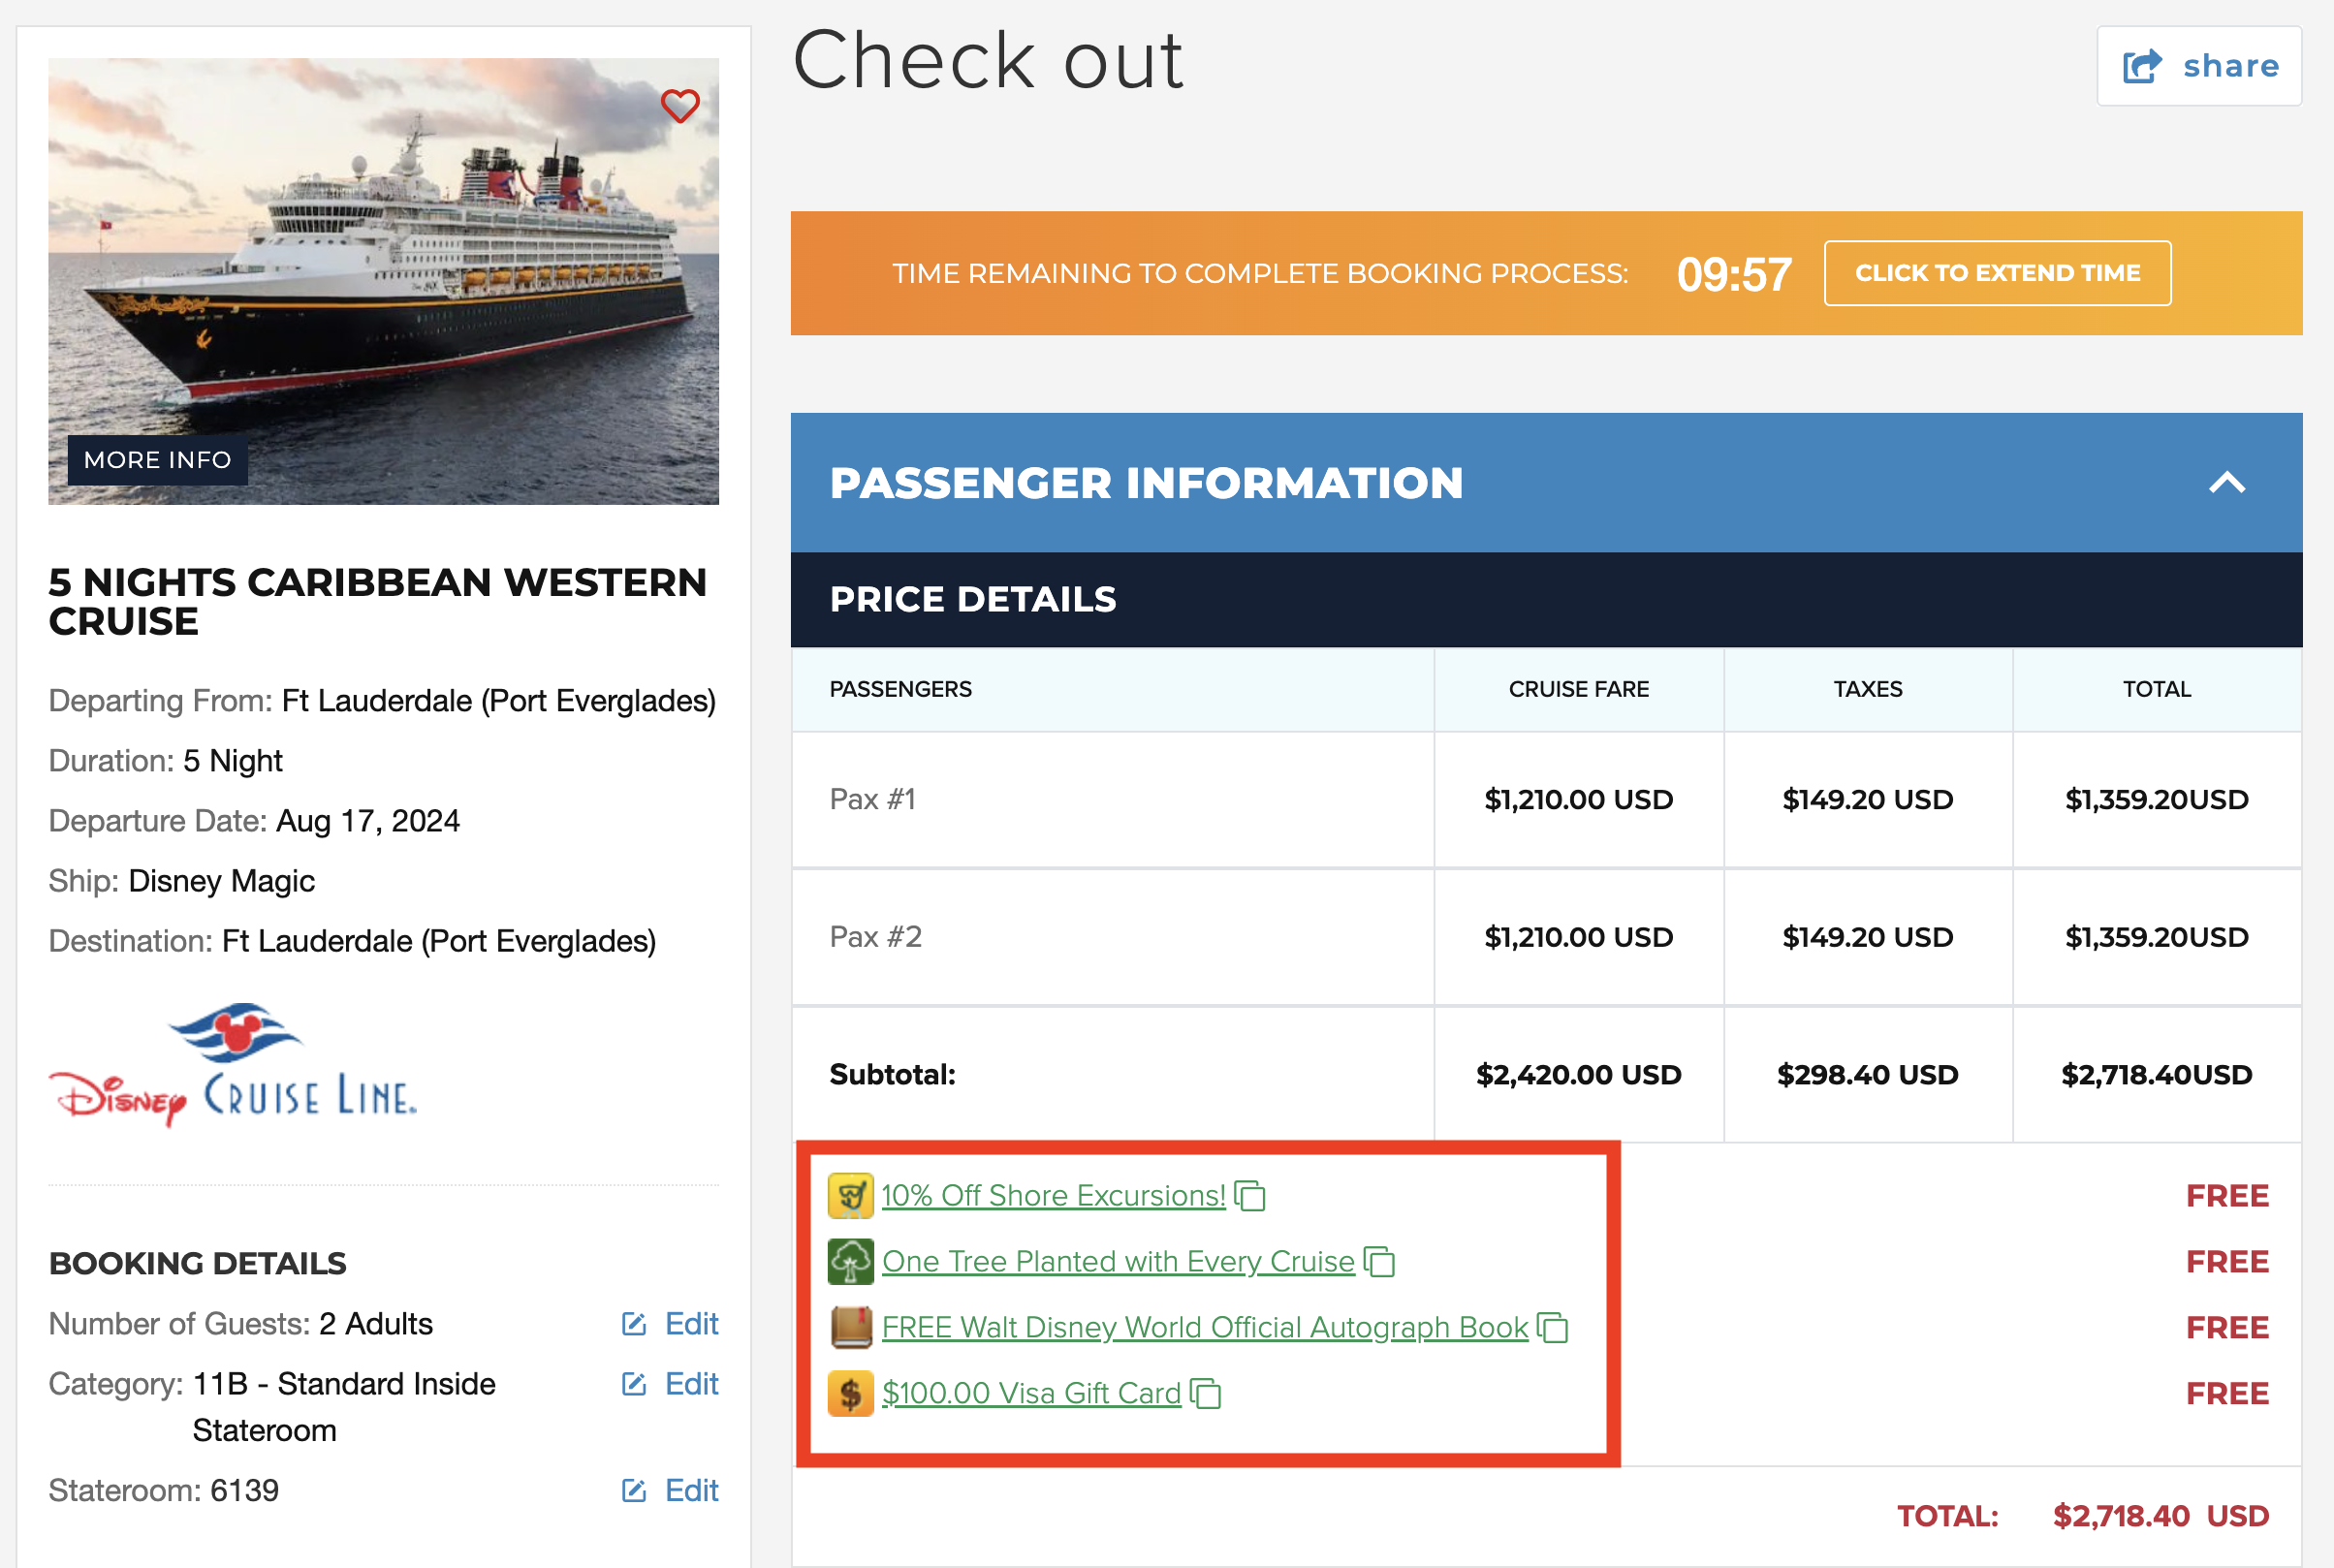
Task: Click the Click To Extend Time button
Action: [1997, 273]
